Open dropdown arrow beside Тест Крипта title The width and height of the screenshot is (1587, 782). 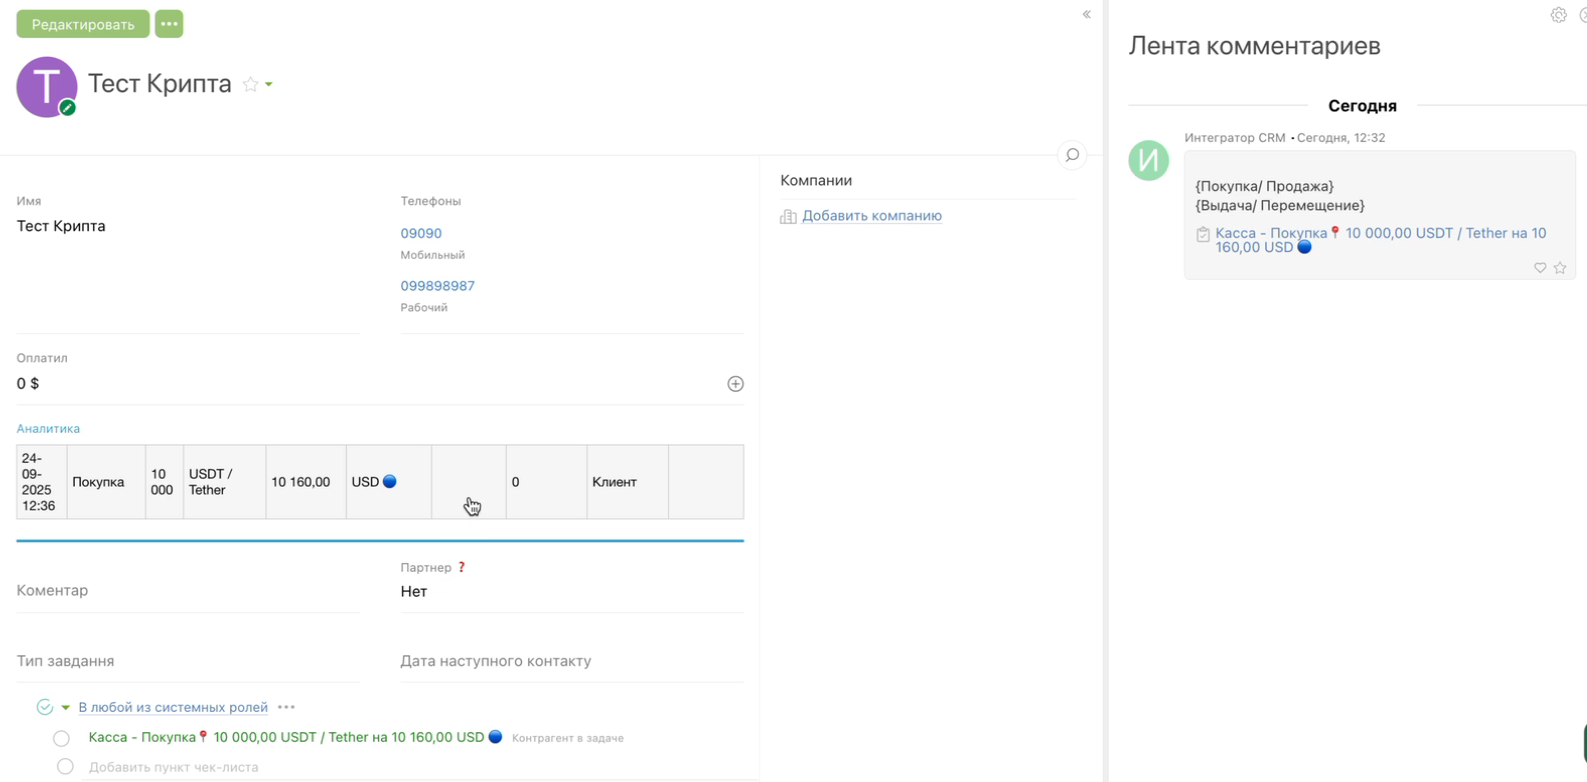(269, 85)
